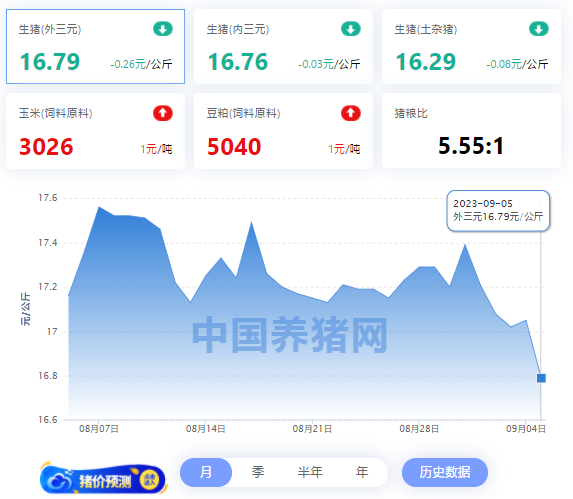Image resolution: width=573 pixels, height=499 pixels.
Task: Switch chart to 半年 range
Action: coord(310,472)
